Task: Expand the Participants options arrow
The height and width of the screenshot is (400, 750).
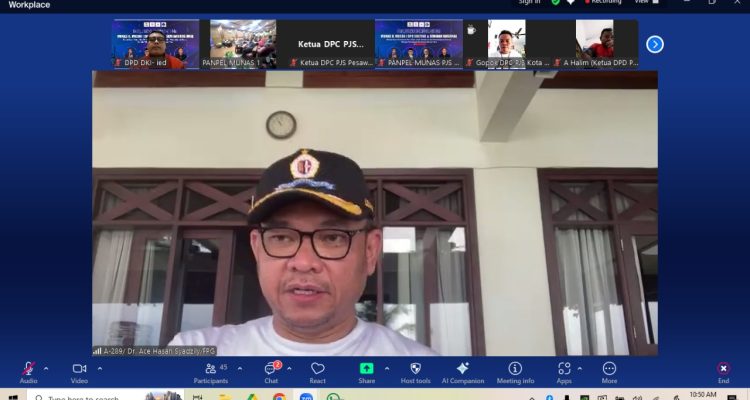Action: click(239, 368)
